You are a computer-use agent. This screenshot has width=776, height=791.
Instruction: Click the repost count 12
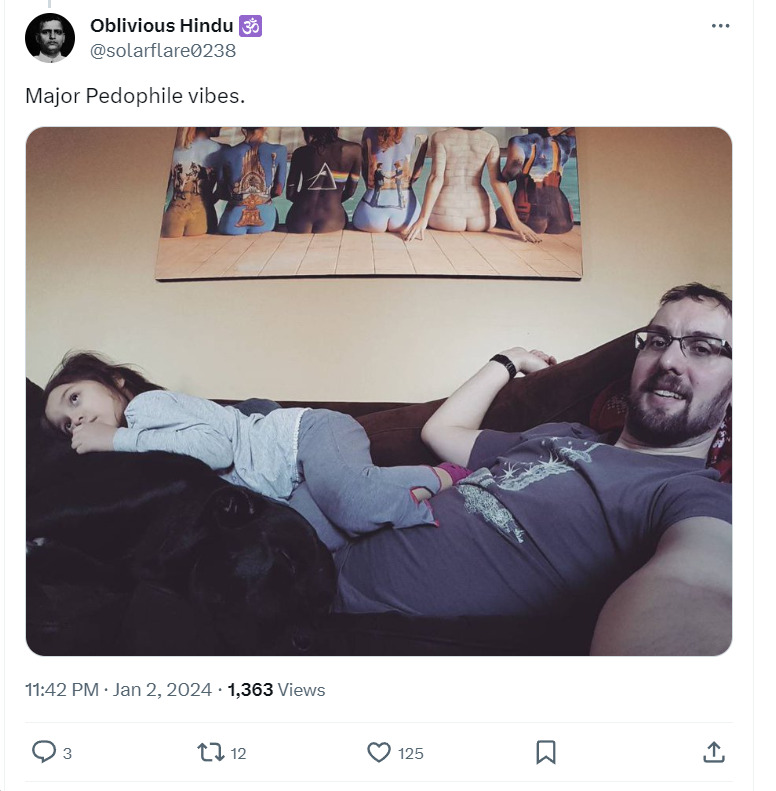coord(238,753)
